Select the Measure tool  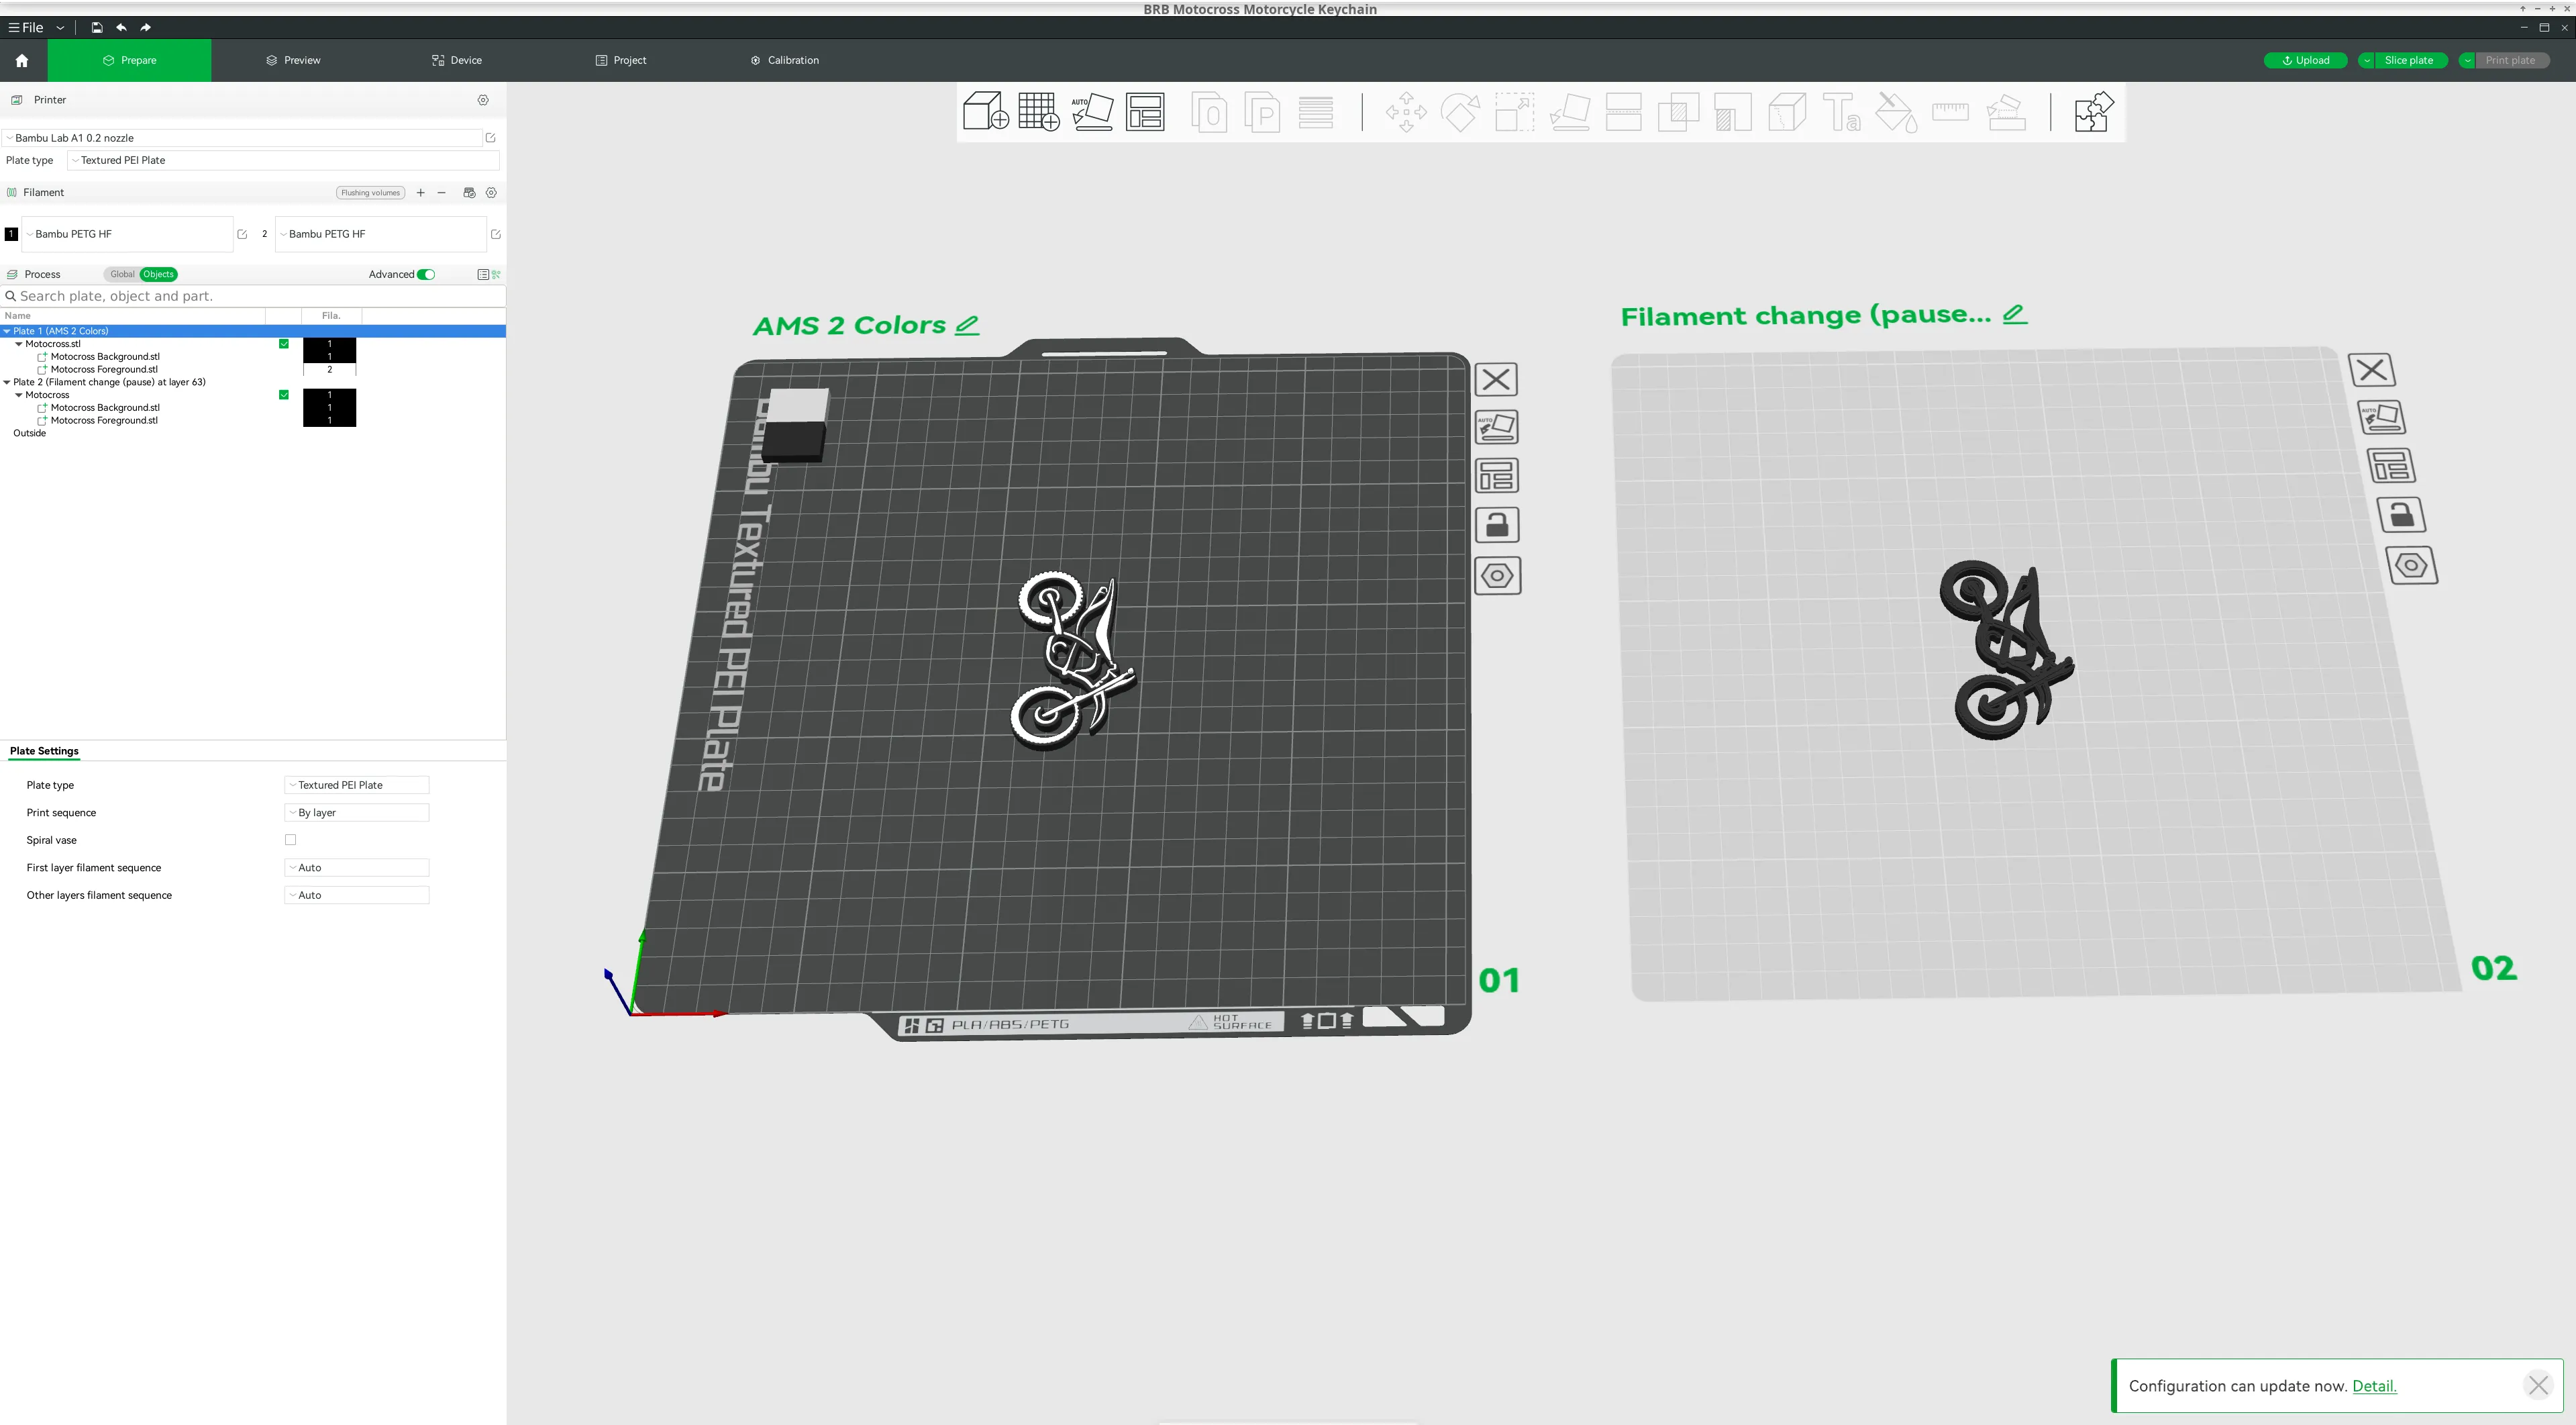tap(1949, 111)
